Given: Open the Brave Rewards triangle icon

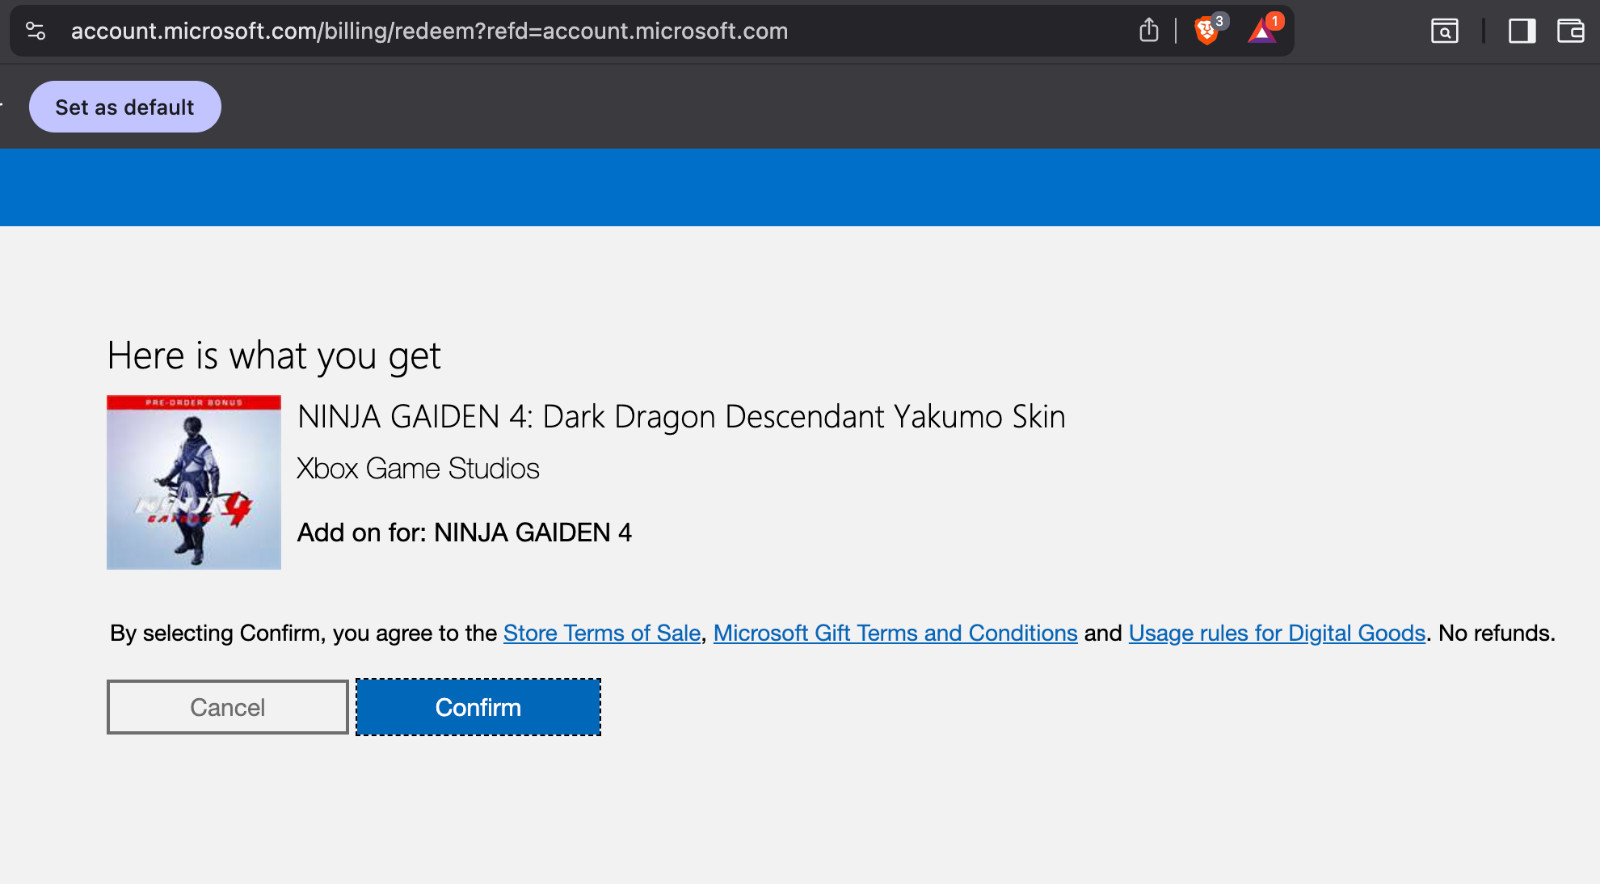Looking at the screenshot, I should [1262, 31].
